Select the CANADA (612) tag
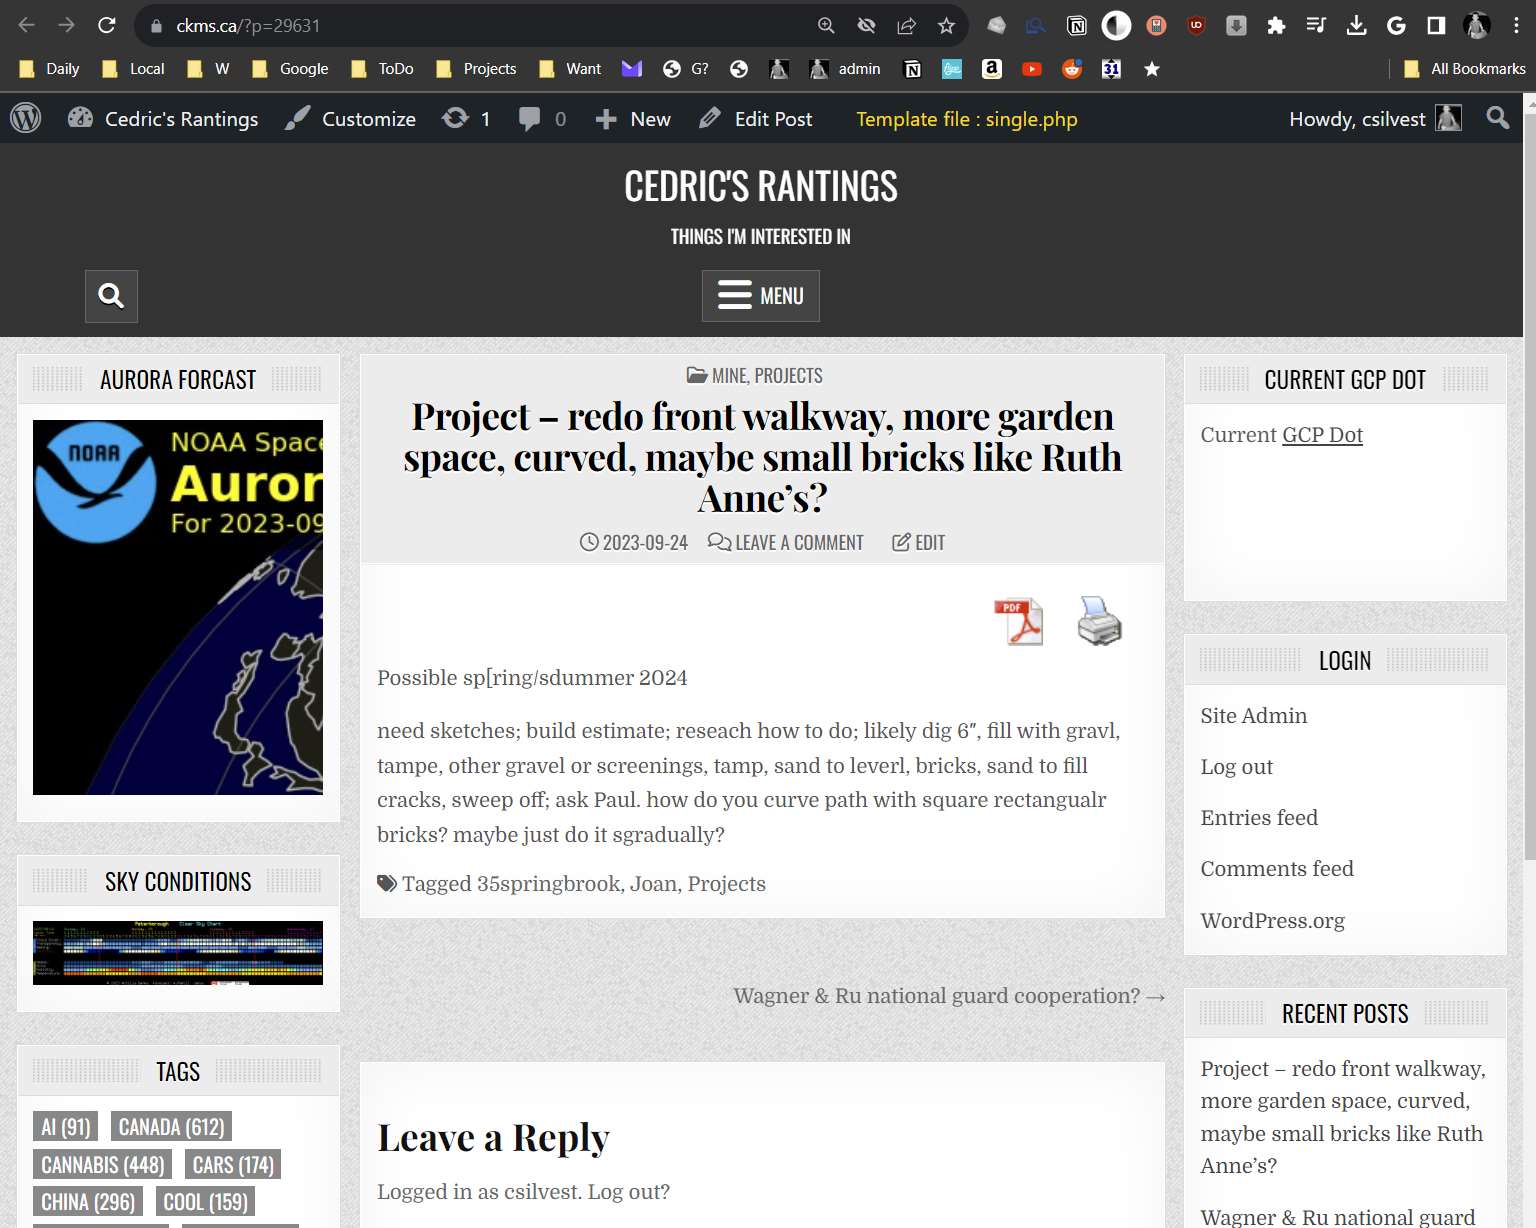Image resolution: width=1536 pixels, height=1228 pixels. (x=171, y=1127)
